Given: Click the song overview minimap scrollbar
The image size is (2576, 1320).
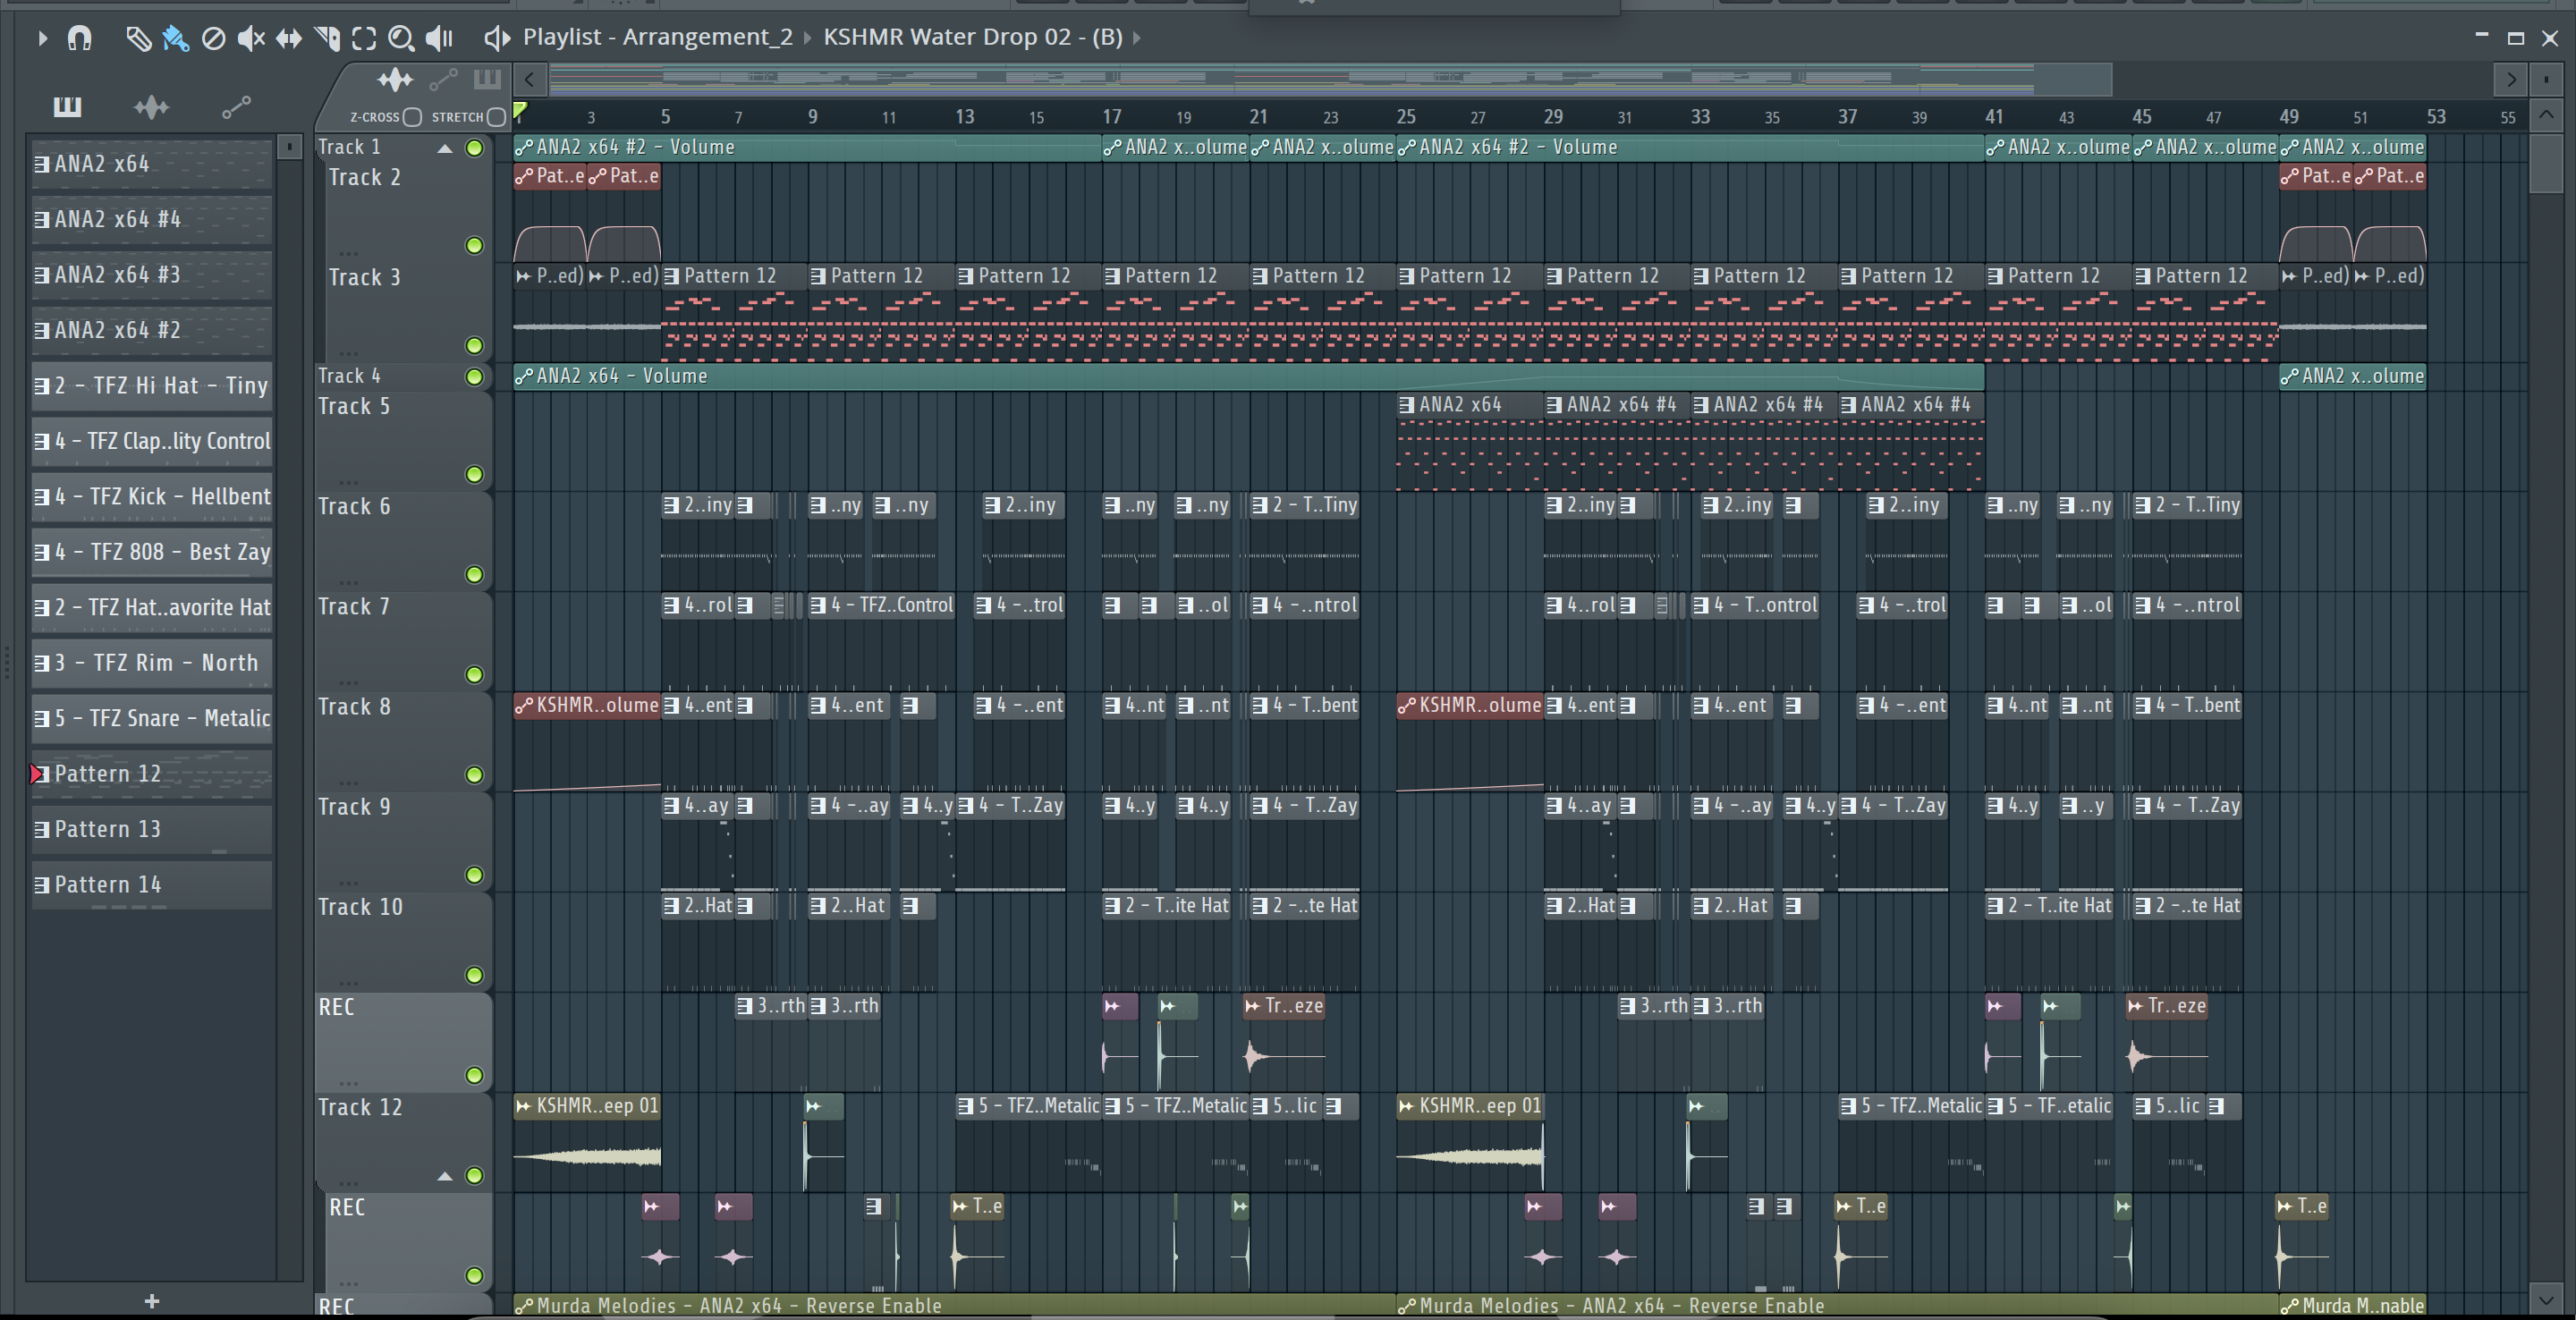Looking at the screenshot, I should (x=1330, y=79).
